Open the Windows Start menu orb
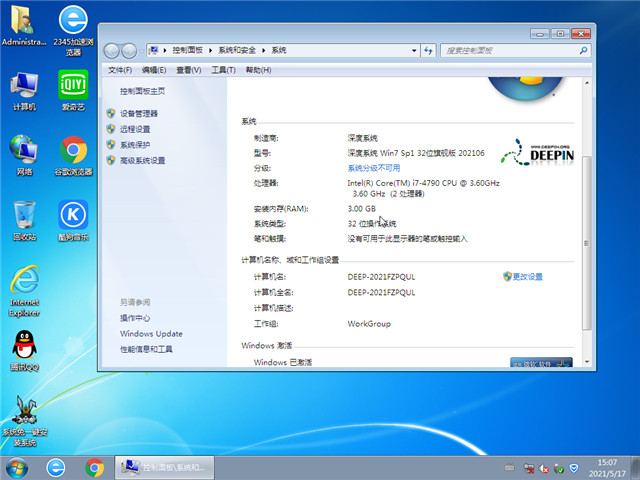Screen dimensions: 640x480 (17, 468)
